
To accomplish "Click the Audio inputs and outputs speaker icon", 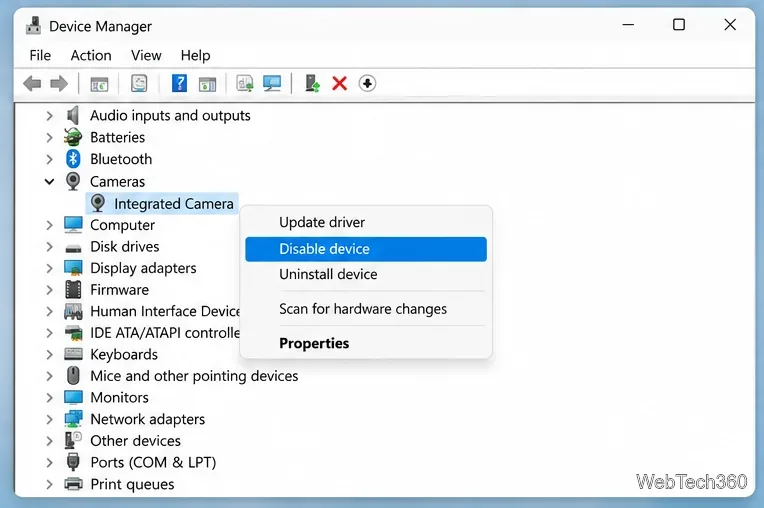I will tap(73, 115).
